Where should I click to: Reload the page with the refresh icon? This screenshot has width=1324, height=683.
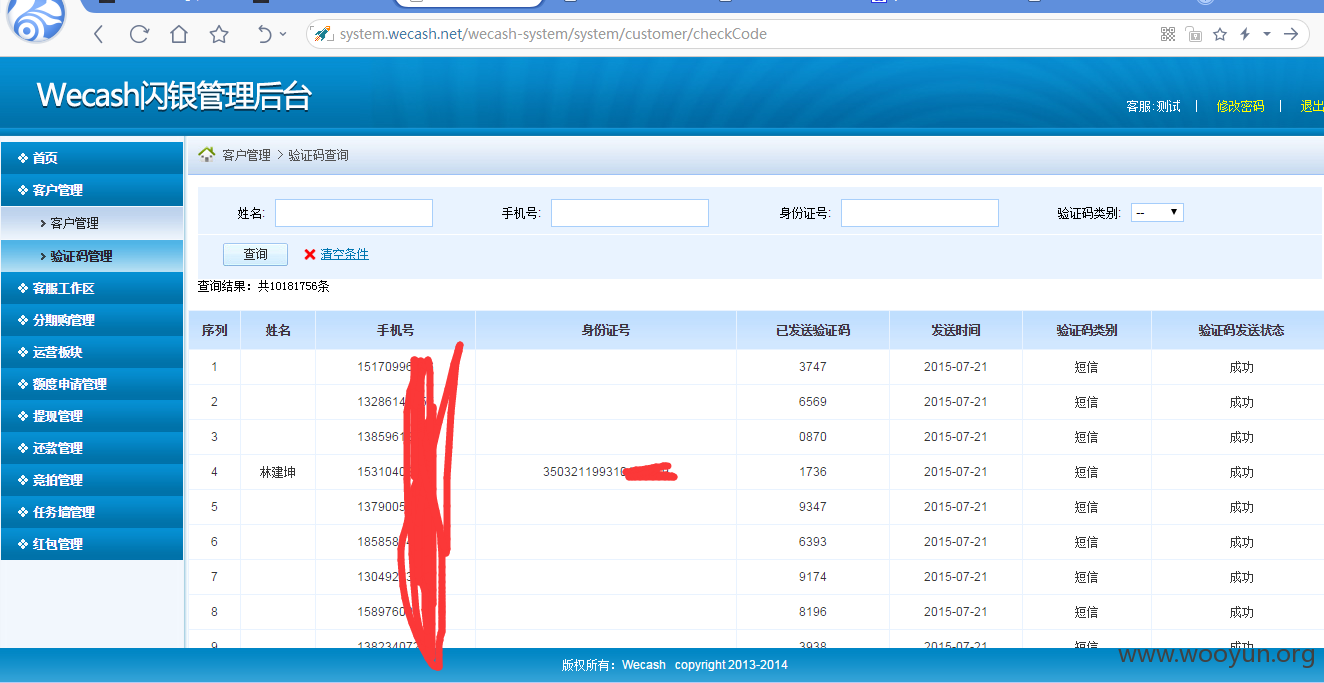(x=139, y=34)
